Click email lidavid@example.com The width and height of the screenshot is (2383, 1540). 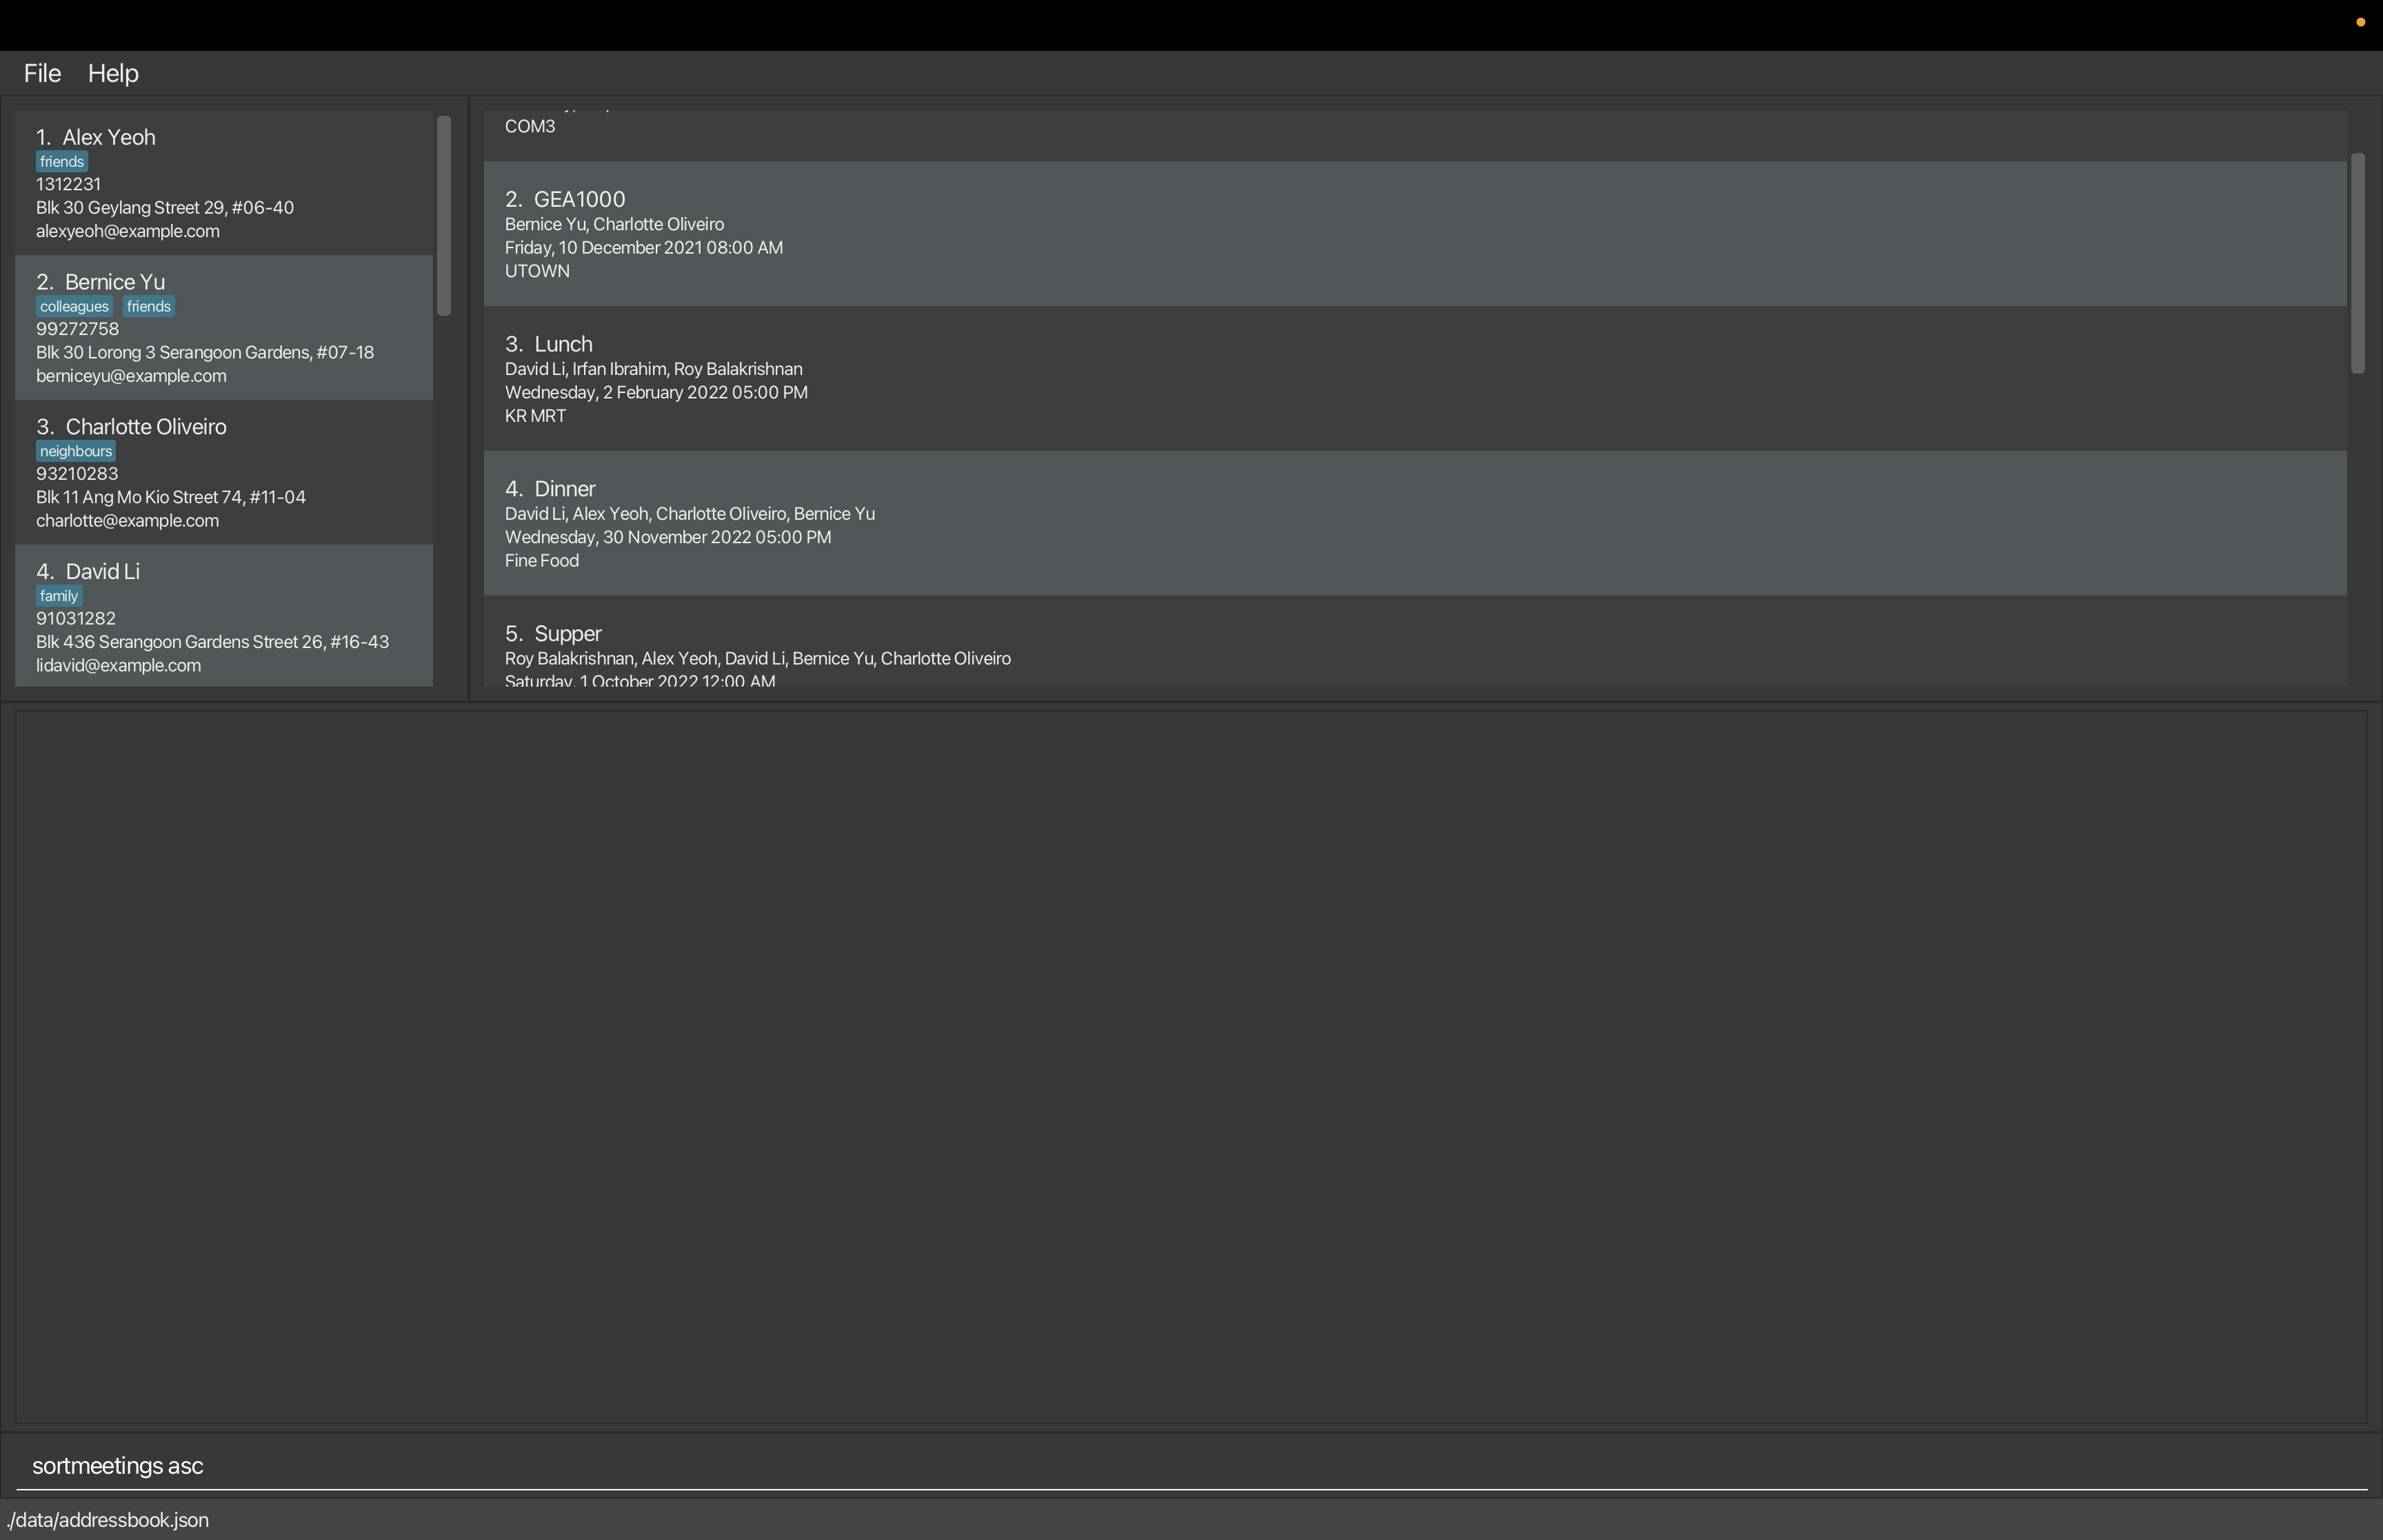118,666
